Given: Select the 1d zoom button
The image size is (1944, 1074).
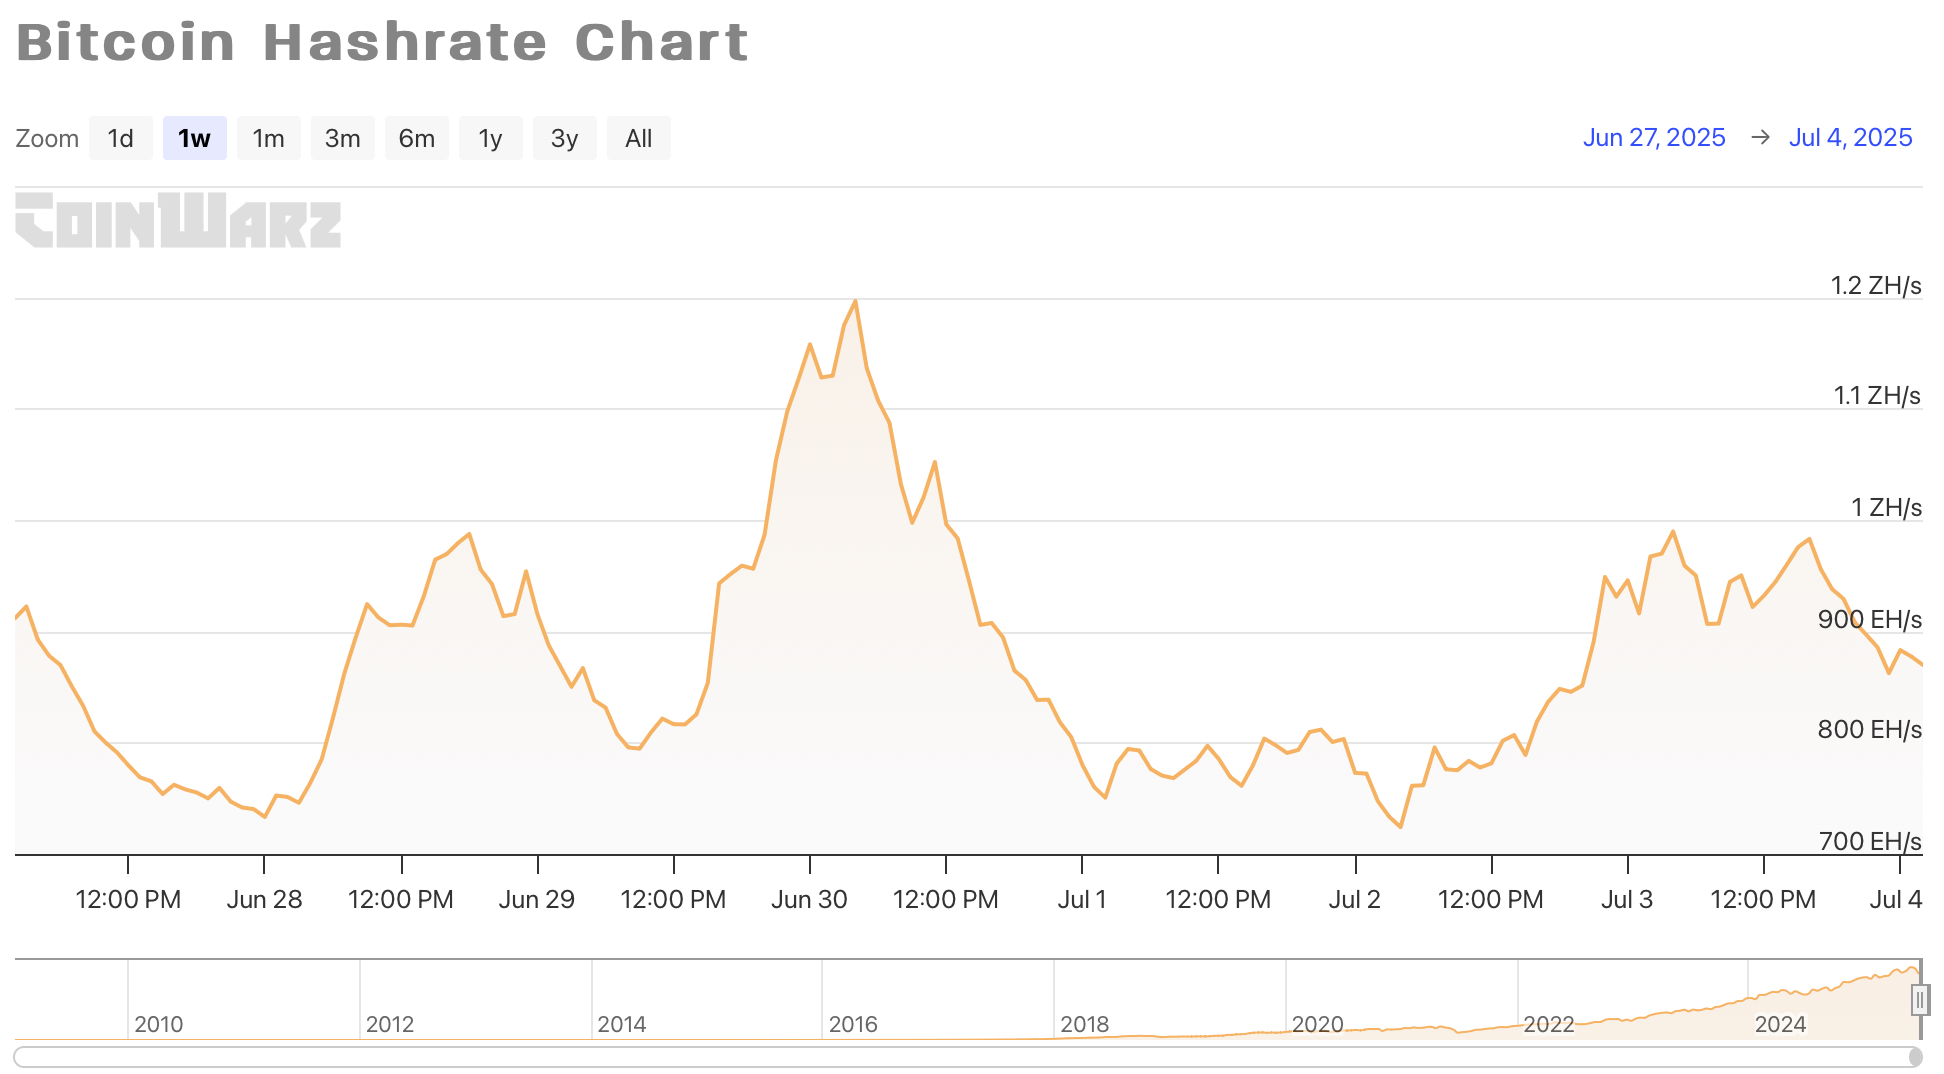Looking at the screenshot, I should pyautogui.click(x=120, y=138).
